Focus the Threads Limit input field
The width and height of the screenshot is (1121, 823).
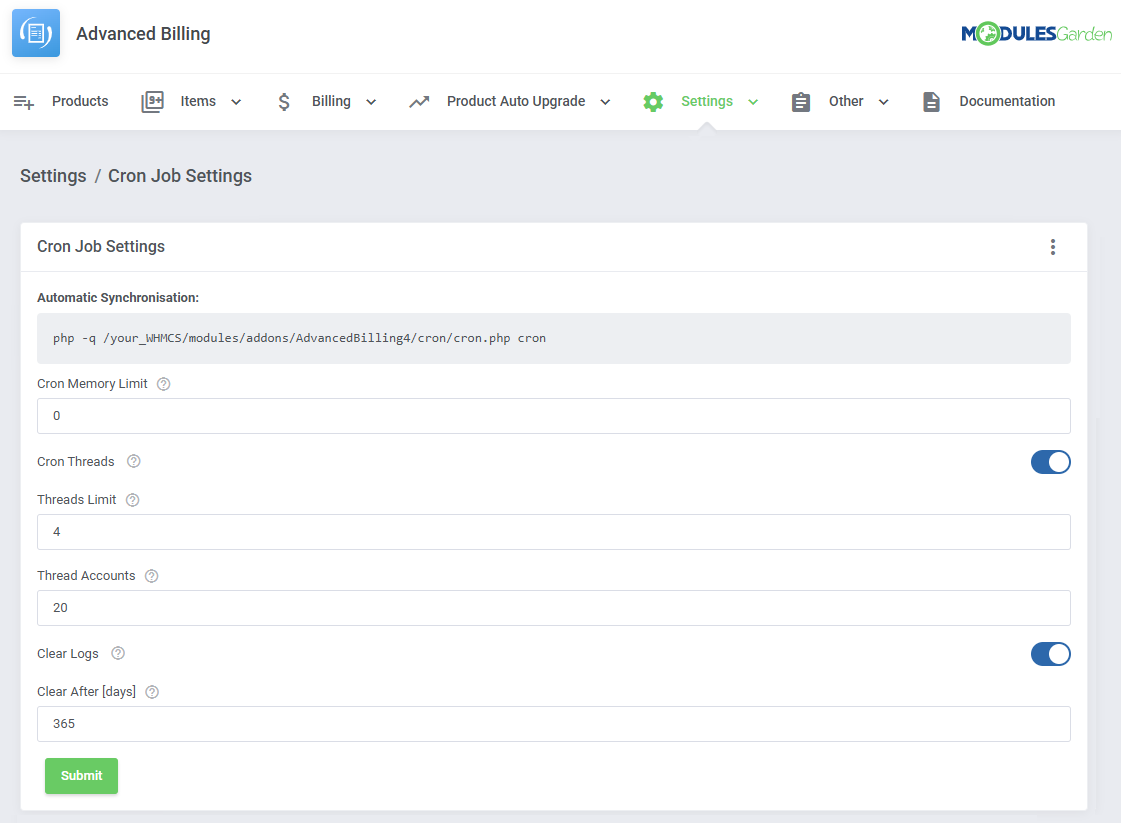[x=553, y=532]
